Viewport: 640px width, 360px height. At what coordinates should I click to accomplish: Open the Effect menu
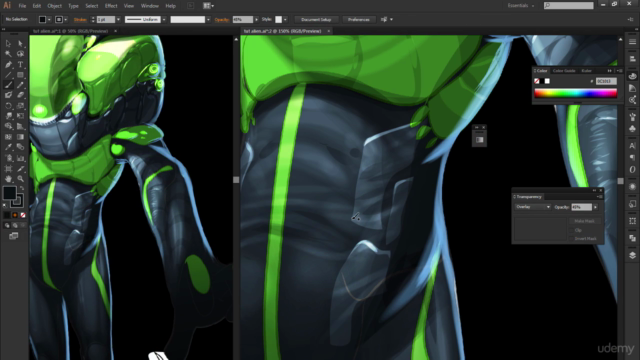pos(111,6)
